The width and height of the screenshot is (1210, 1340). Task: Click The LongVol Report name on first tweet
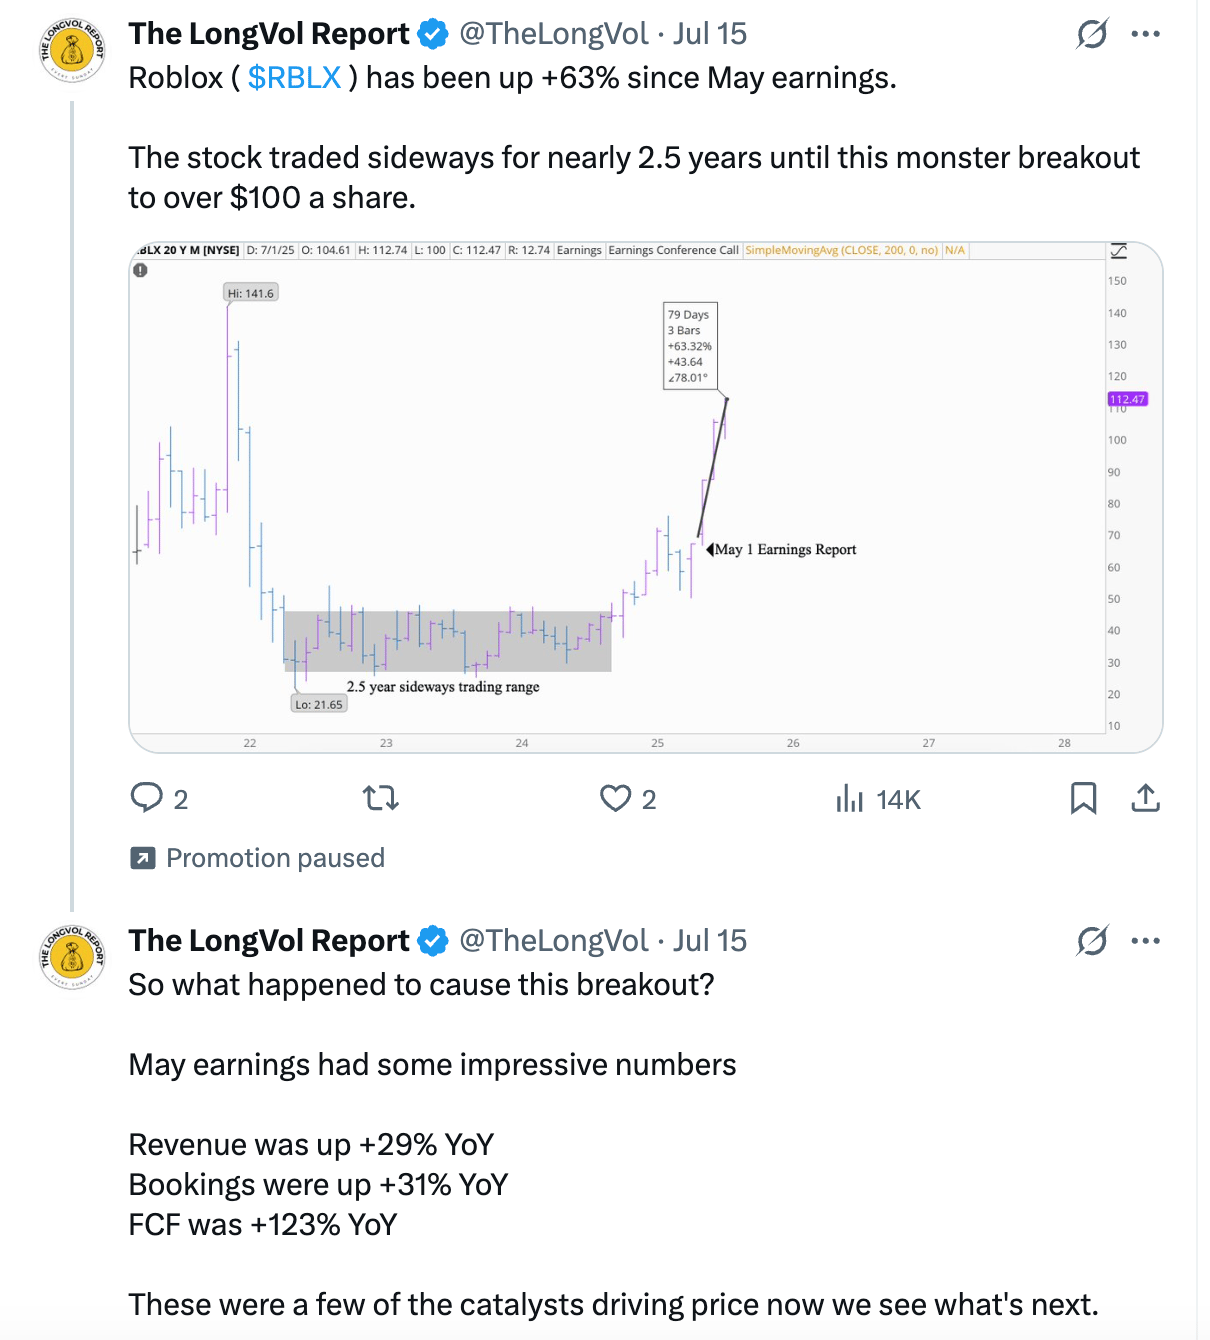[x=269, y=34]
